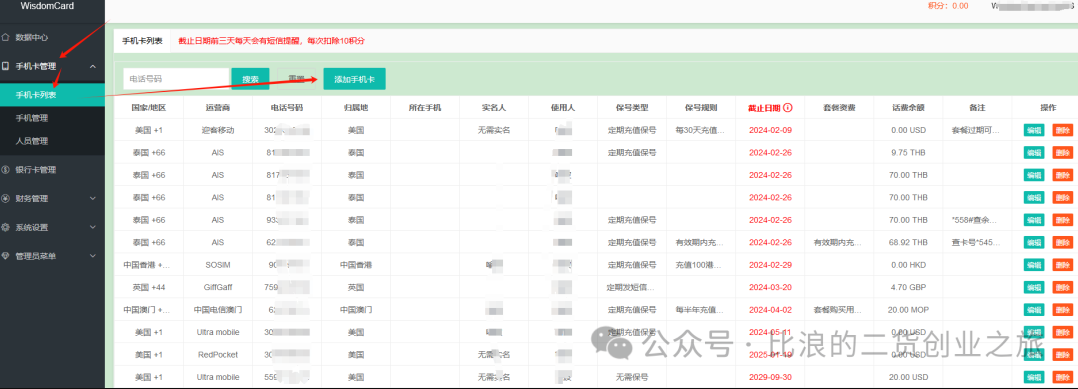Click the gear icon beside 系统设置
The image size is (1078, 389).
pos(6,227)
